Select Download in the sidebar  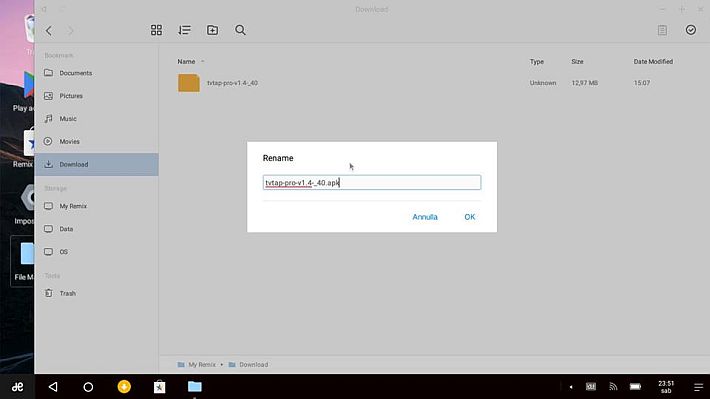point(96,164)
